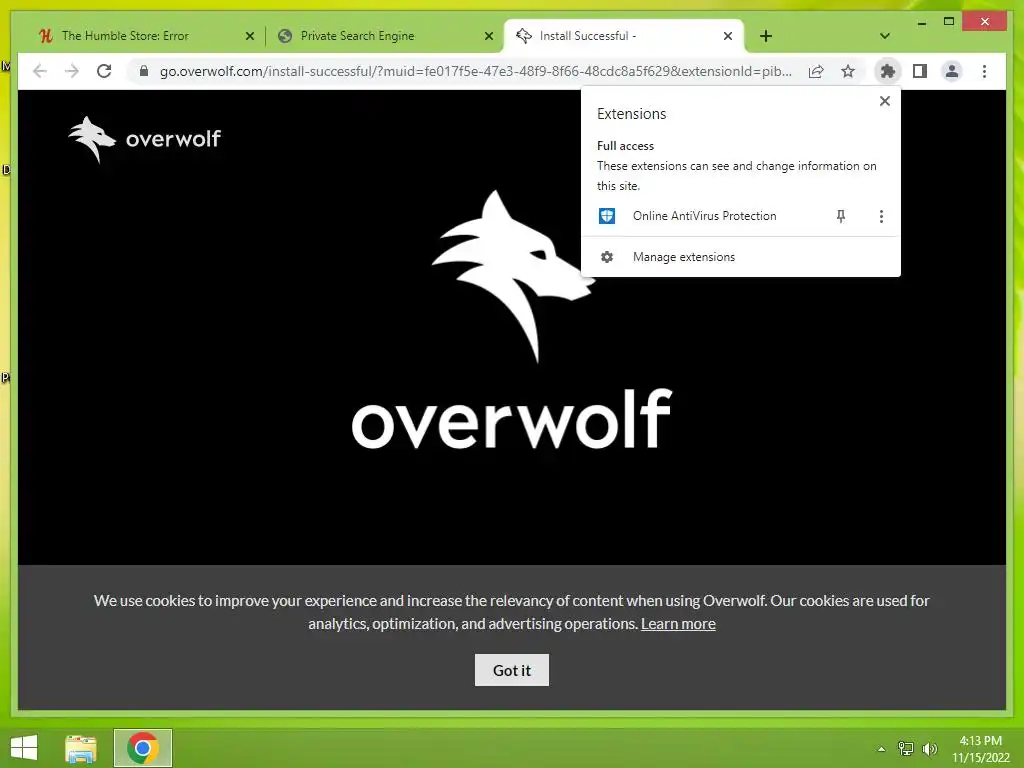
Task: Close The Humble Store: Error tab
Action: [249, 36]
